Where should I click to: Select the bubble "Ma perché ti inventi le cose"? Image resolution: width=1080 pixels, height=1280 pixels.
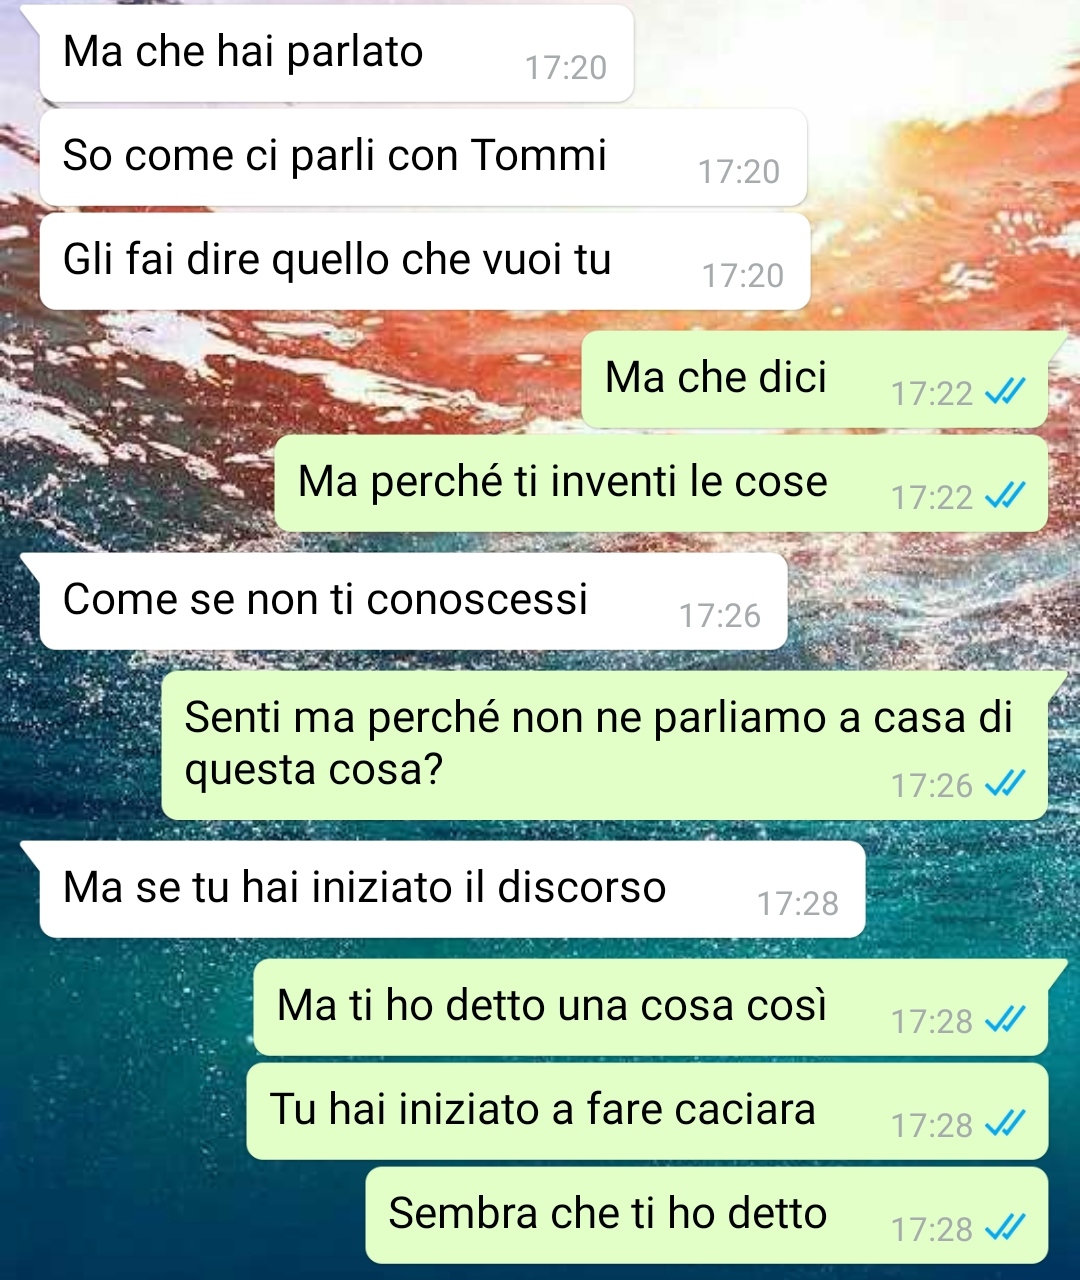(661, 483)
